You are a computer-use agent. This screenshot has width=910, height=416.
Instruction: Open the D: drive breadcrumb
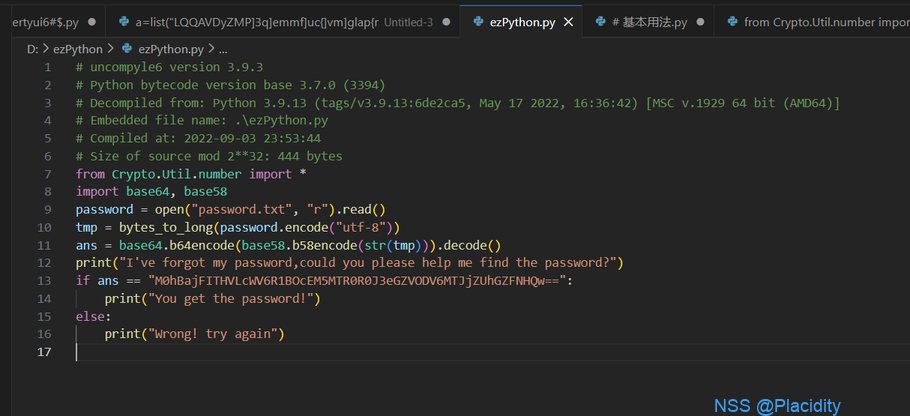32,49
